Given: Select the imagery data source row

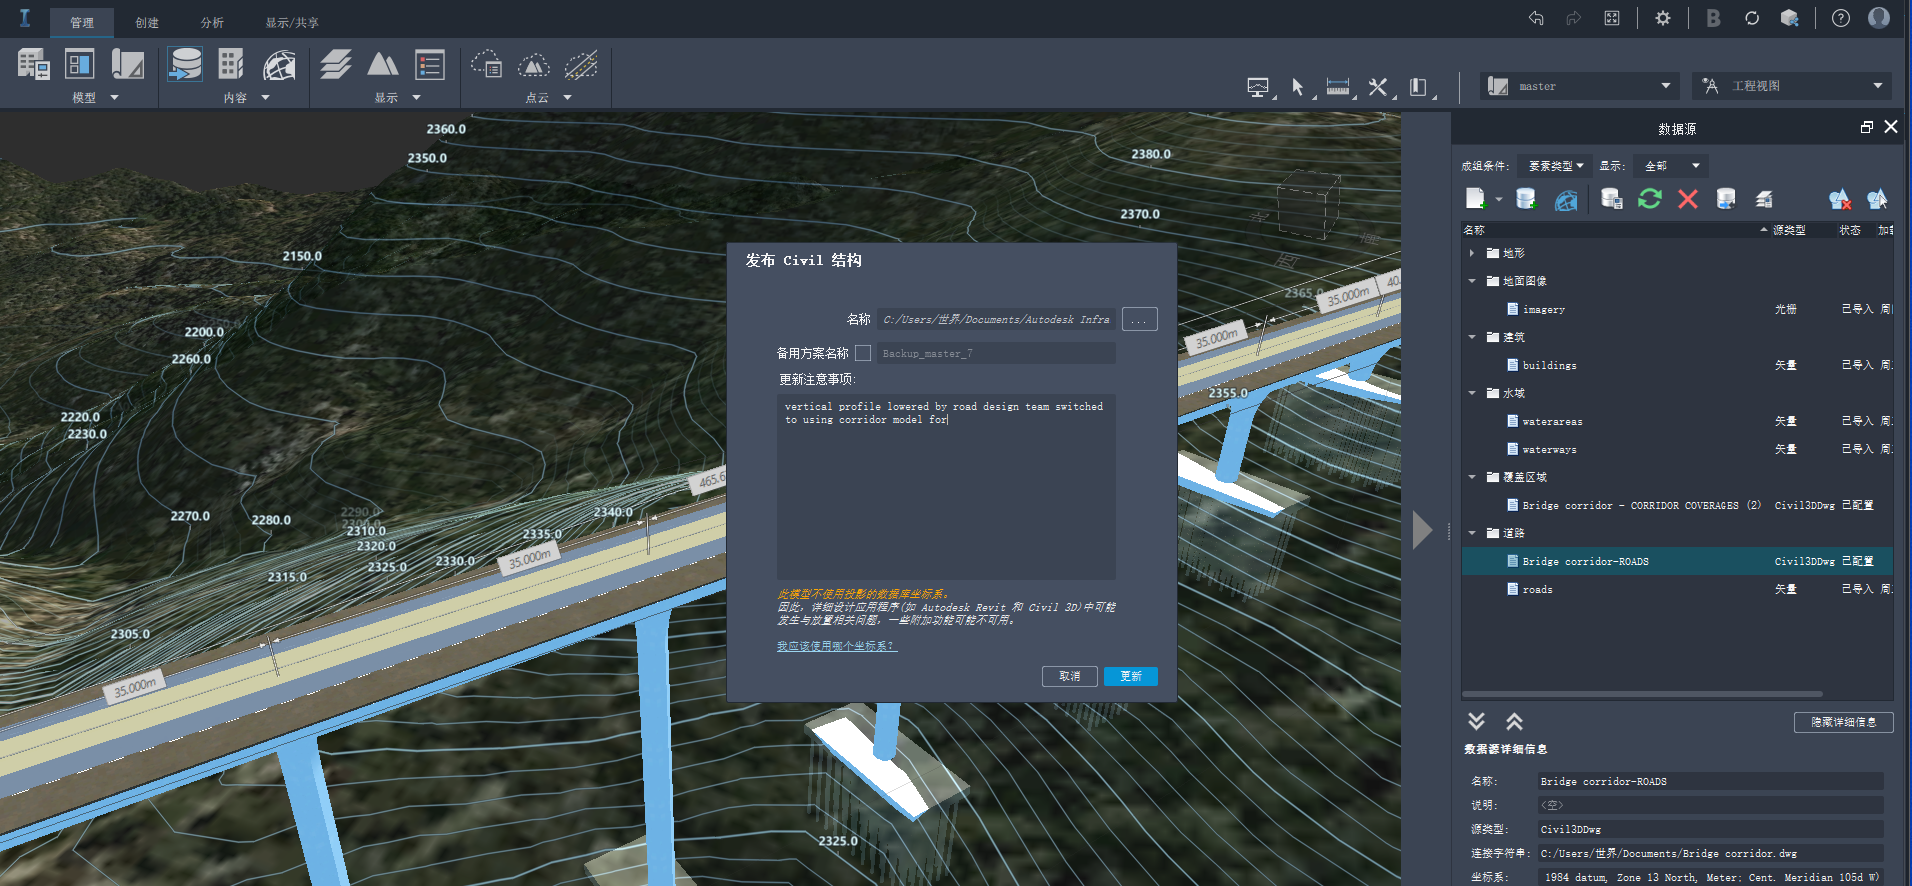Looking at the screenshot, I should coord(1677,309).
